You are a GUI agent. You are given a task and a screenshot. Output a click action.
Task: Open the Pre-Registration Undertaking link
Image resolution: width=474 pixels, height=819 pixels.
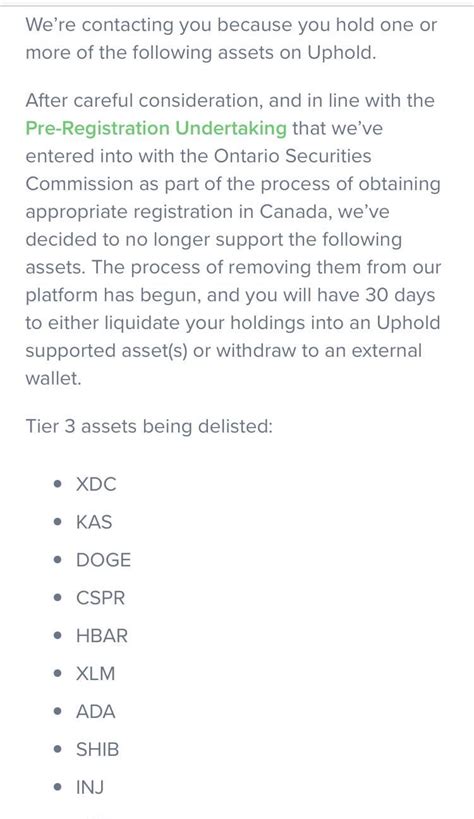click(156, 128)
